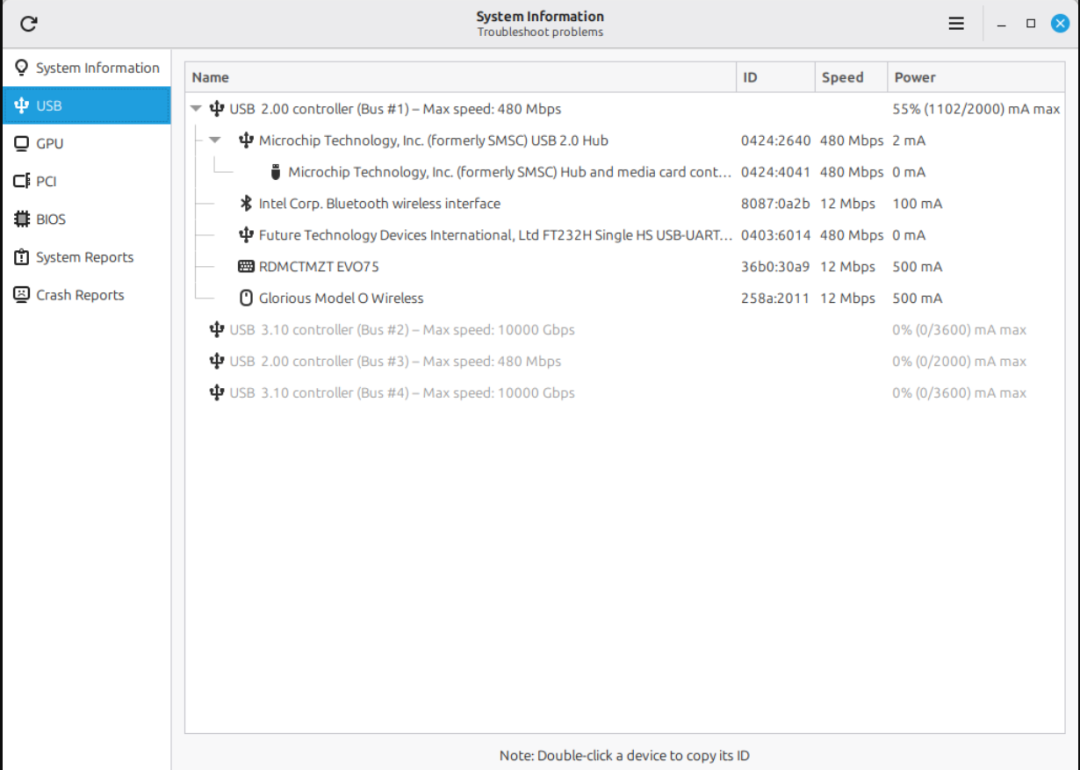
Task: Click the Bluetooth icon next to Intel Corp entry
Action: coord(246,203)
